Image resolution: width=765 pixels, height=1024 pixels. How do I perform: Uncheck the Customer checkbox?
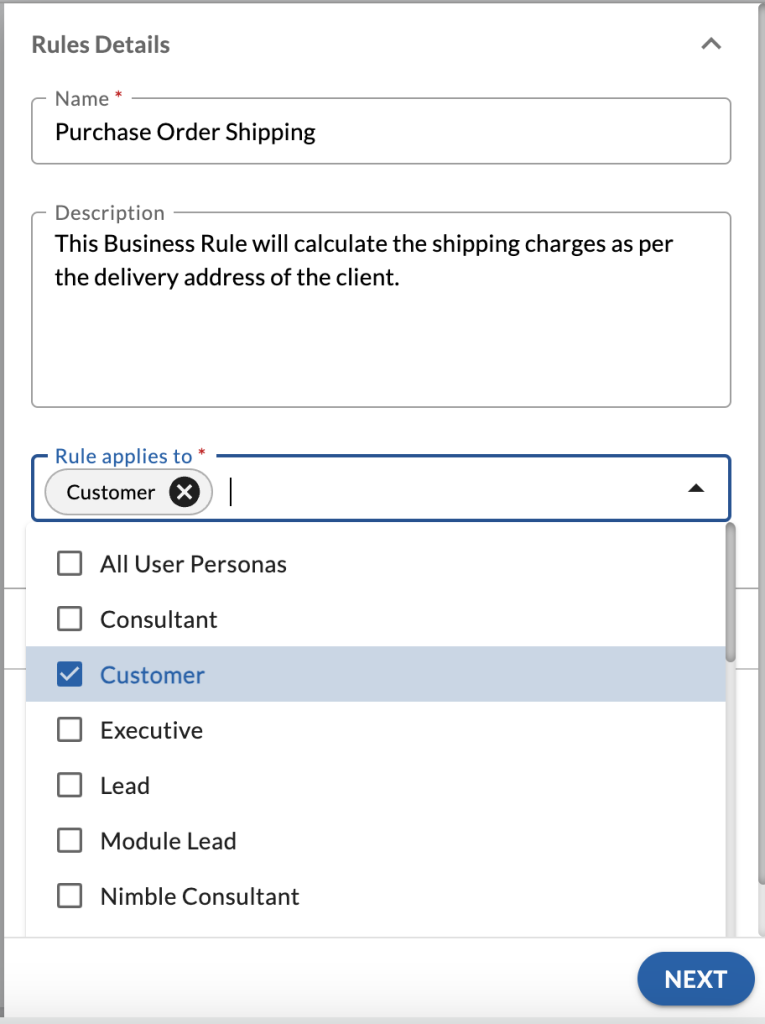coord(69,675)
